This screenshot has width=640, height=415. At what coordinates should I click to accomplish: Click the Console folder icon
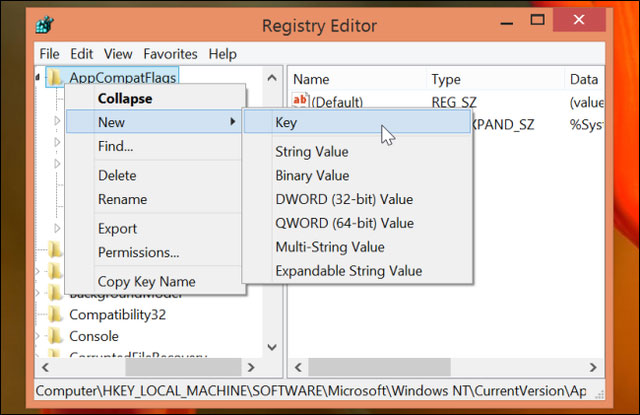[55, 336]
